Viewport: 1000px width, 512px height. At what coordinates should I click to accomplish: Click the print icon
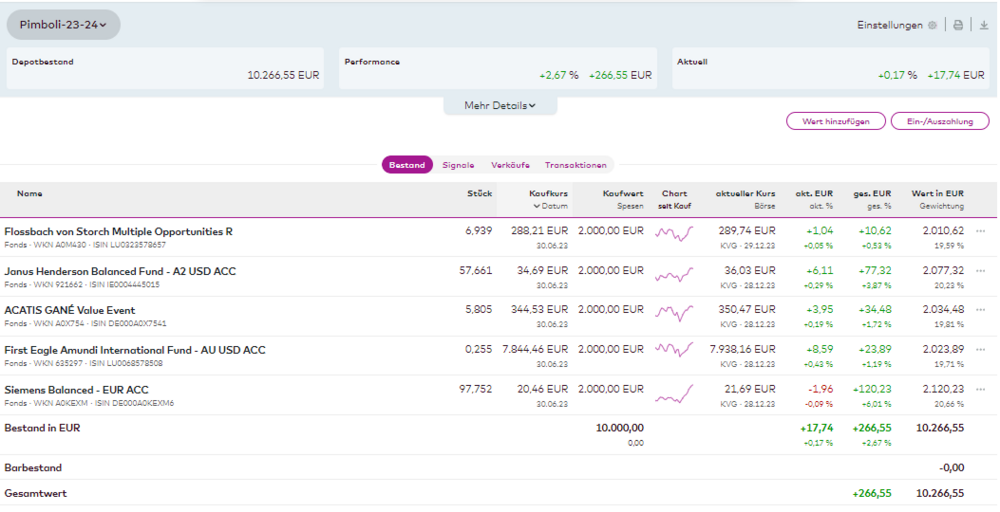pos(958,25)
